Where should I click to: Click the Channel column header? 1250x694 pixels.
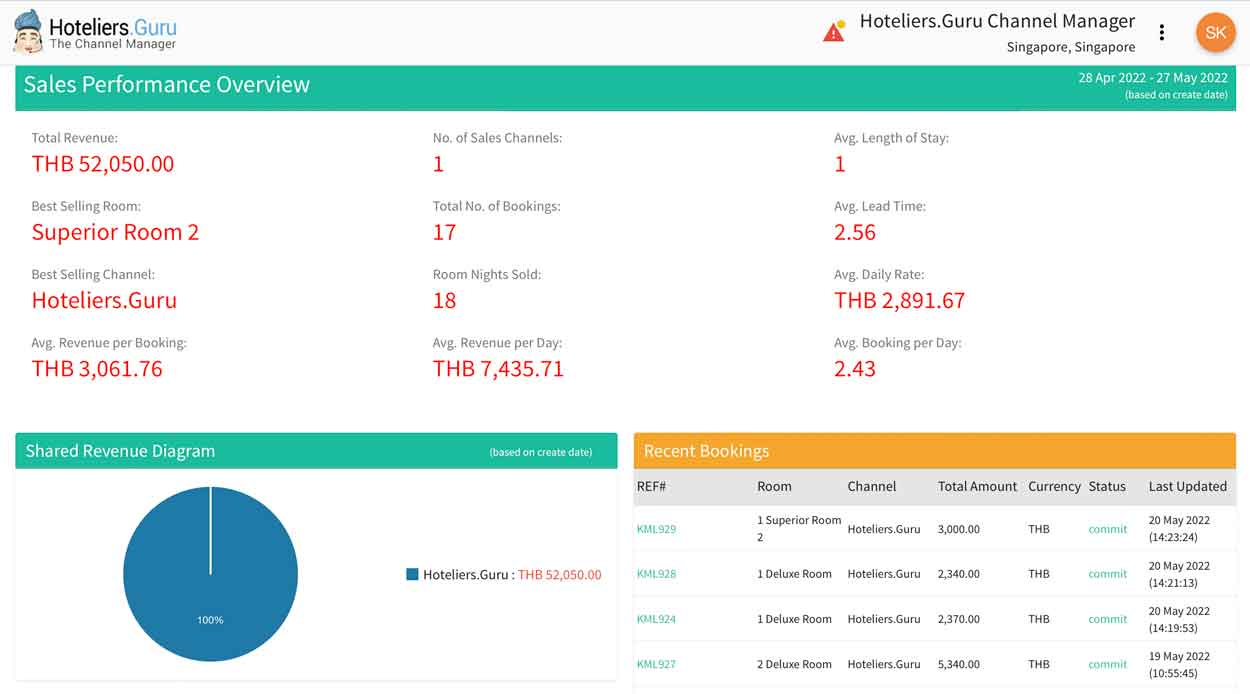(x=872, y=486)
